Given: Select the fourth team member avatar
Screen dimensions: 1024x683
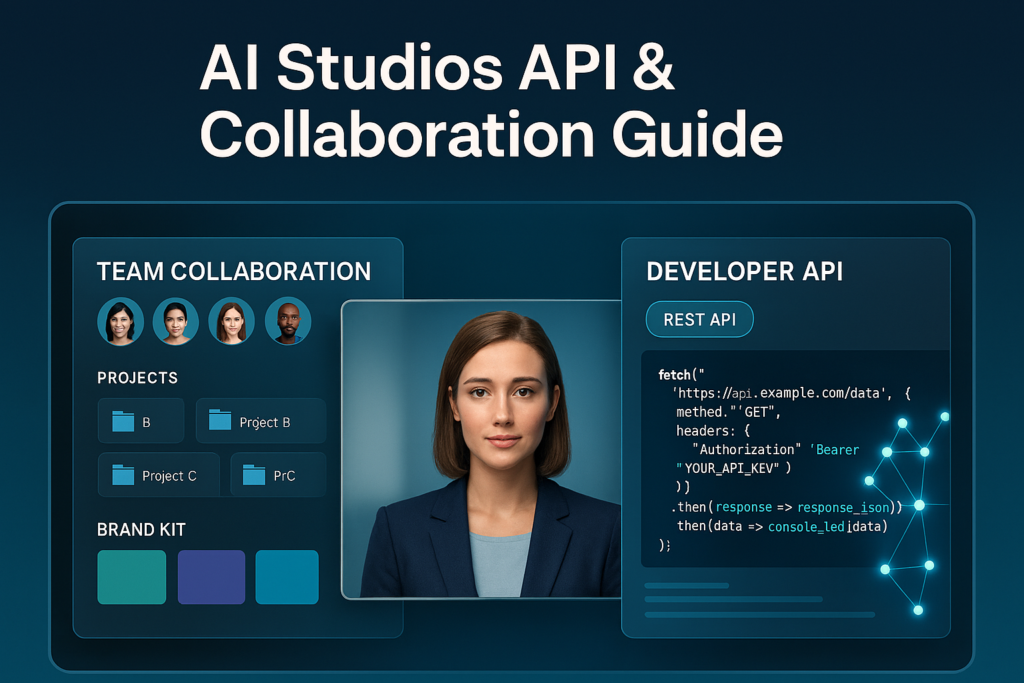Looking at the screenshot, I should [288, 322].
